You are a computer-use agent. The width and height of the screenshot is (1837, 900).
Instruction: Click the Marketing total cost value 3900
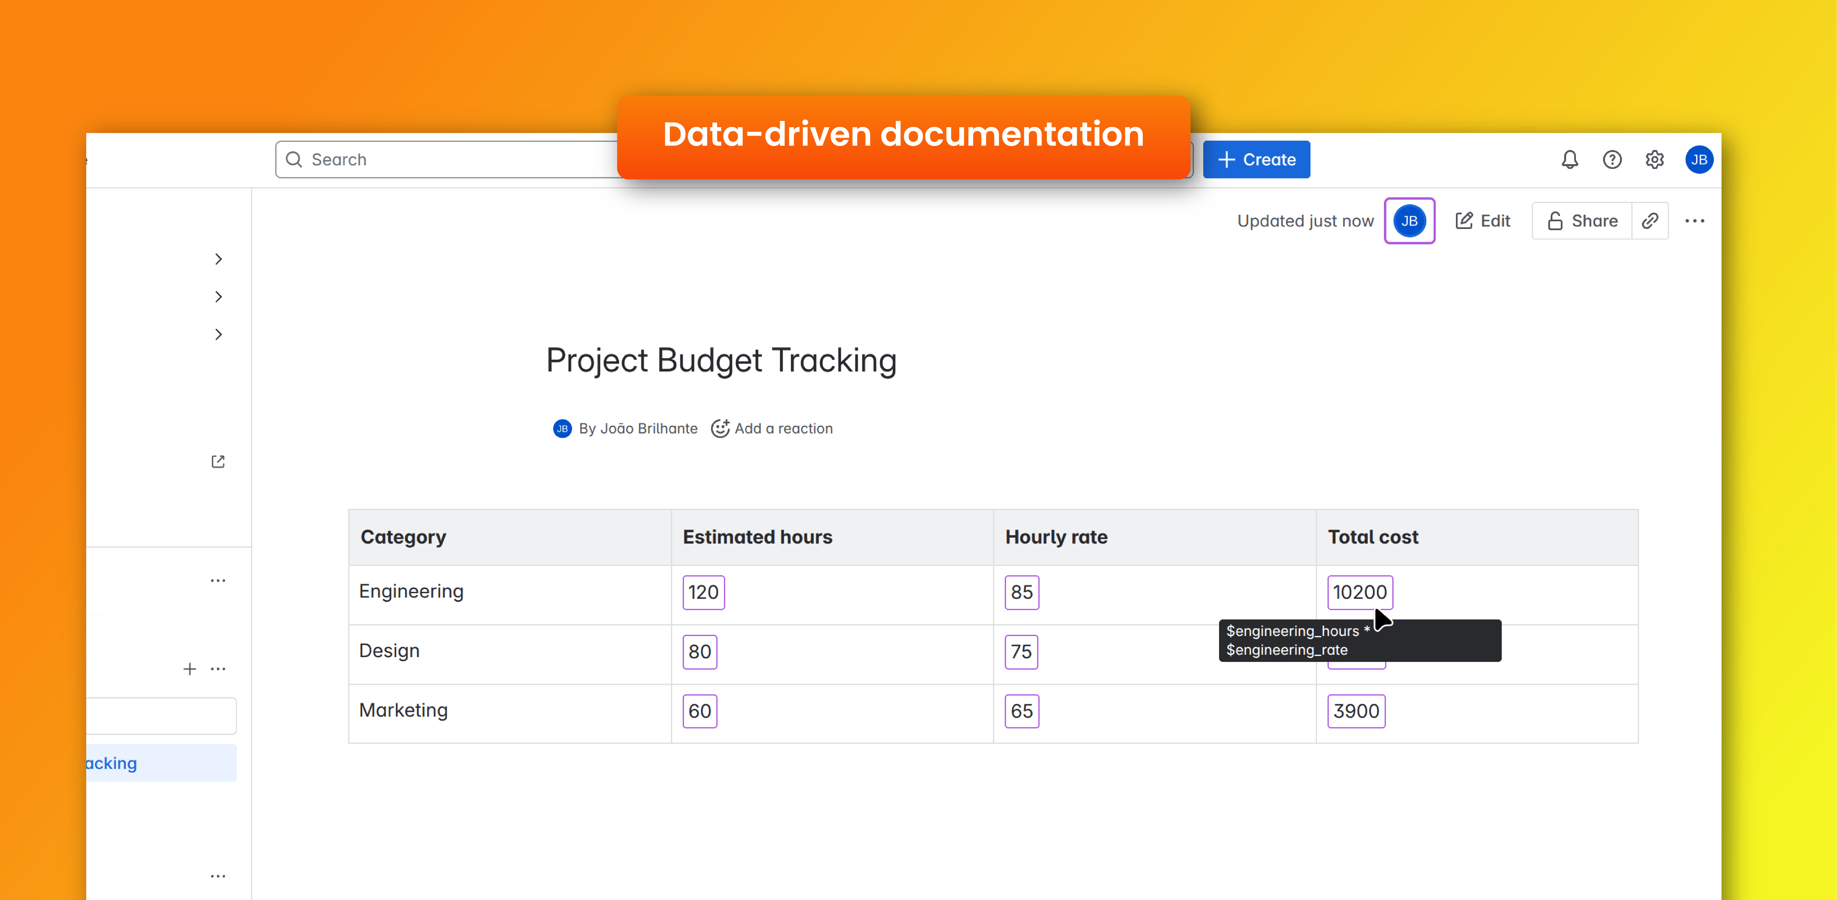(x=1357, y=711)
